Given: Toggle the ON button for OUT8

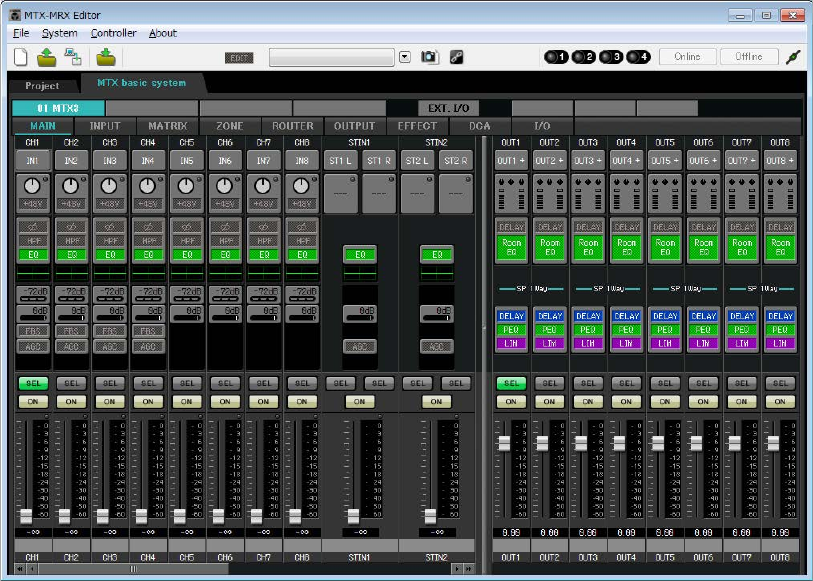Looking at the screenshot, I should [780, 402].
